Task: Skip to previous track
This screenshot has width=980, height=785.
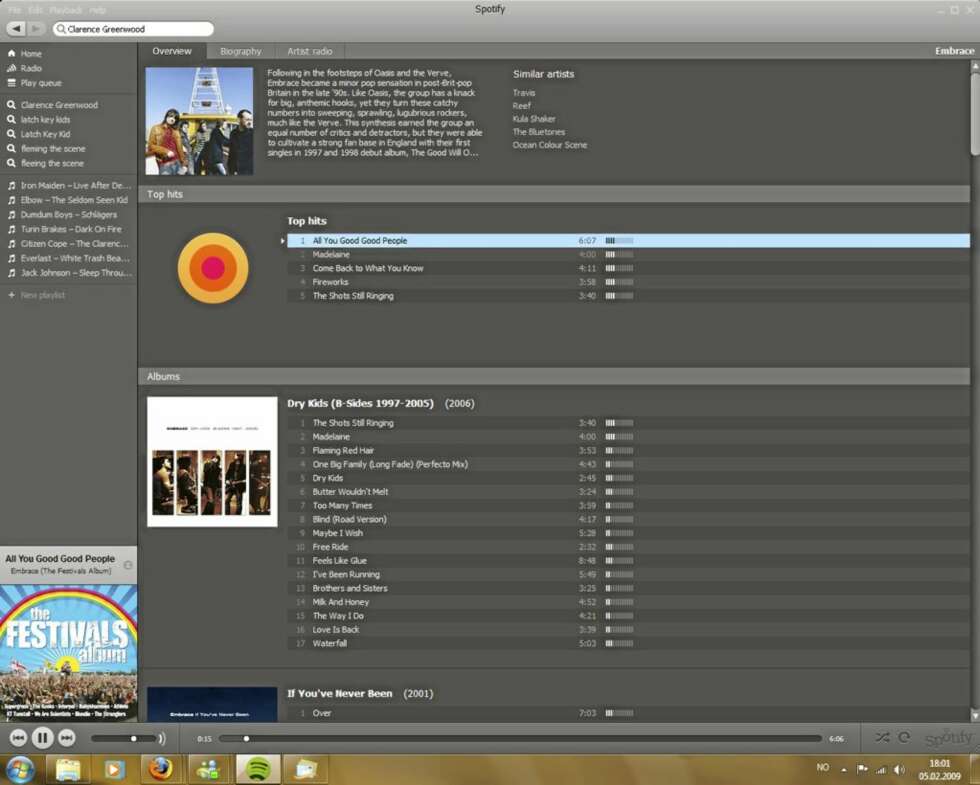Action: pos(18,739)
